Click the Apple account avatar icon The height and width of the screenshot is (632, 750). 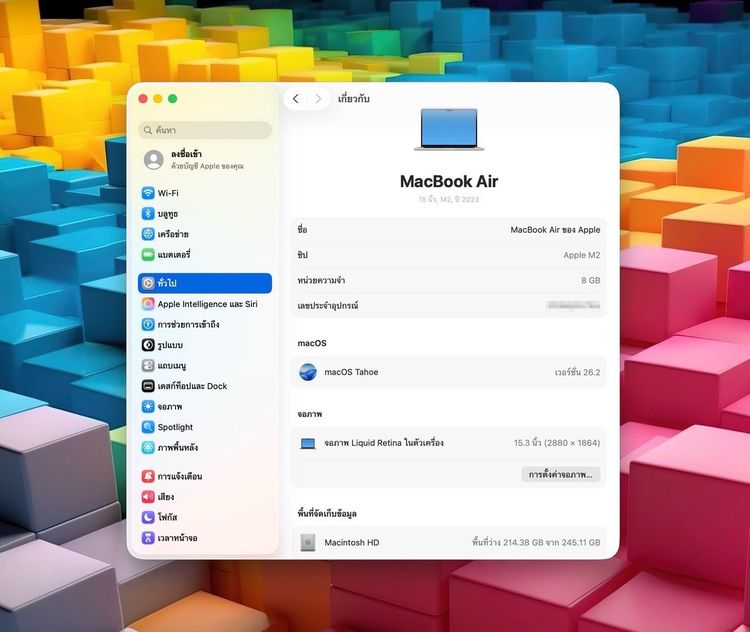[154, 160]
